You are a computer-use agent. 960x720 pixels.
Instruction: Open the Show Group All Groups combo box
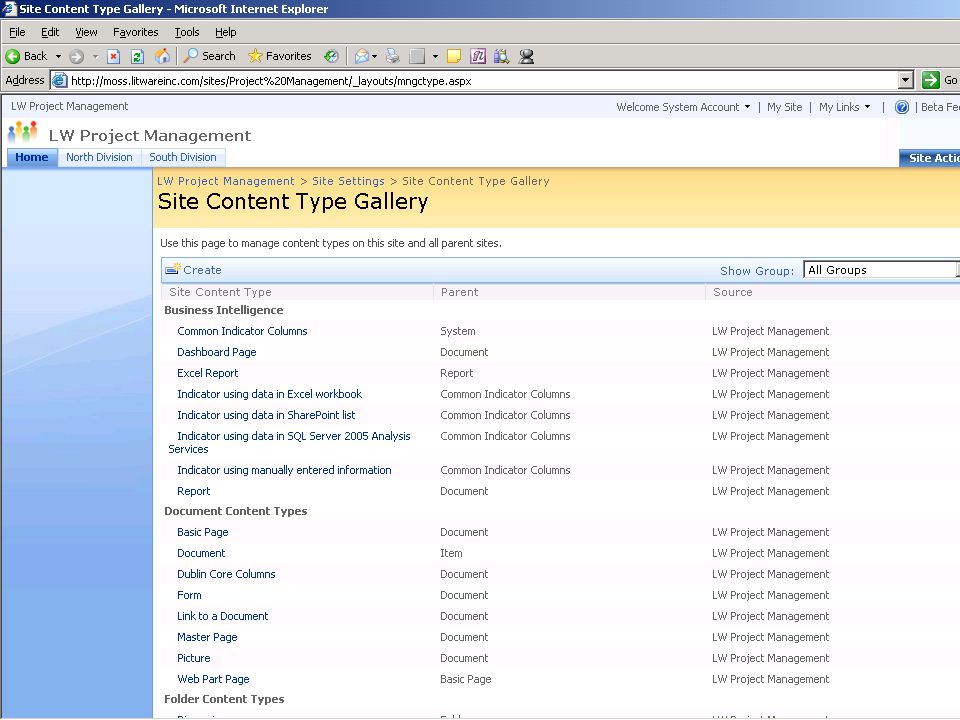click(x=881, y=270)
